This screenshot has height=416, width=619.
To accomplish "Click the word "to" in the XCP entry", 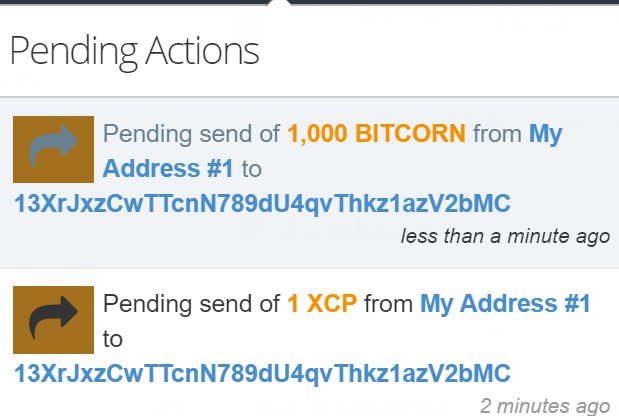I will tap(113, 339).
